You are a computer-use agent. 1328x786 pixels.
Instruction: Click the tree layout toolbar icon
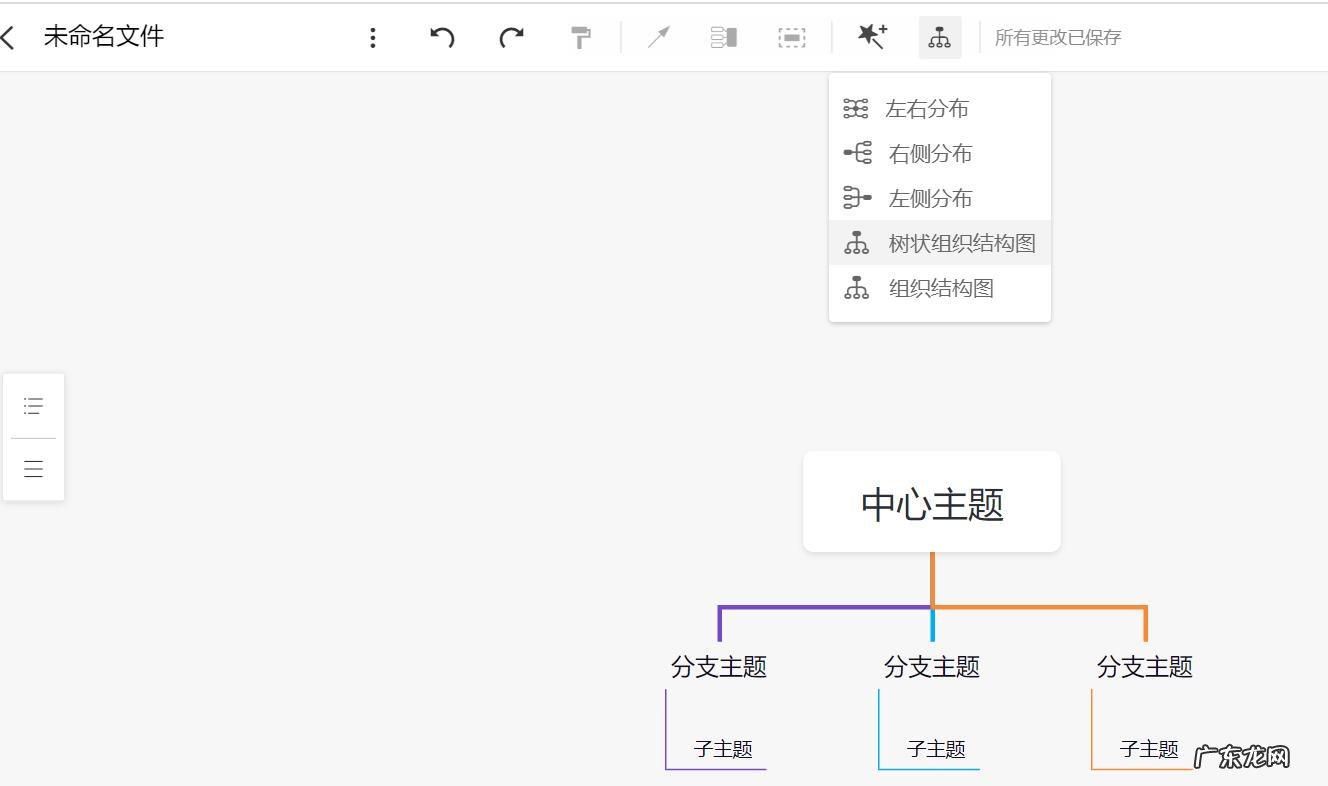(x=939, y=36)
